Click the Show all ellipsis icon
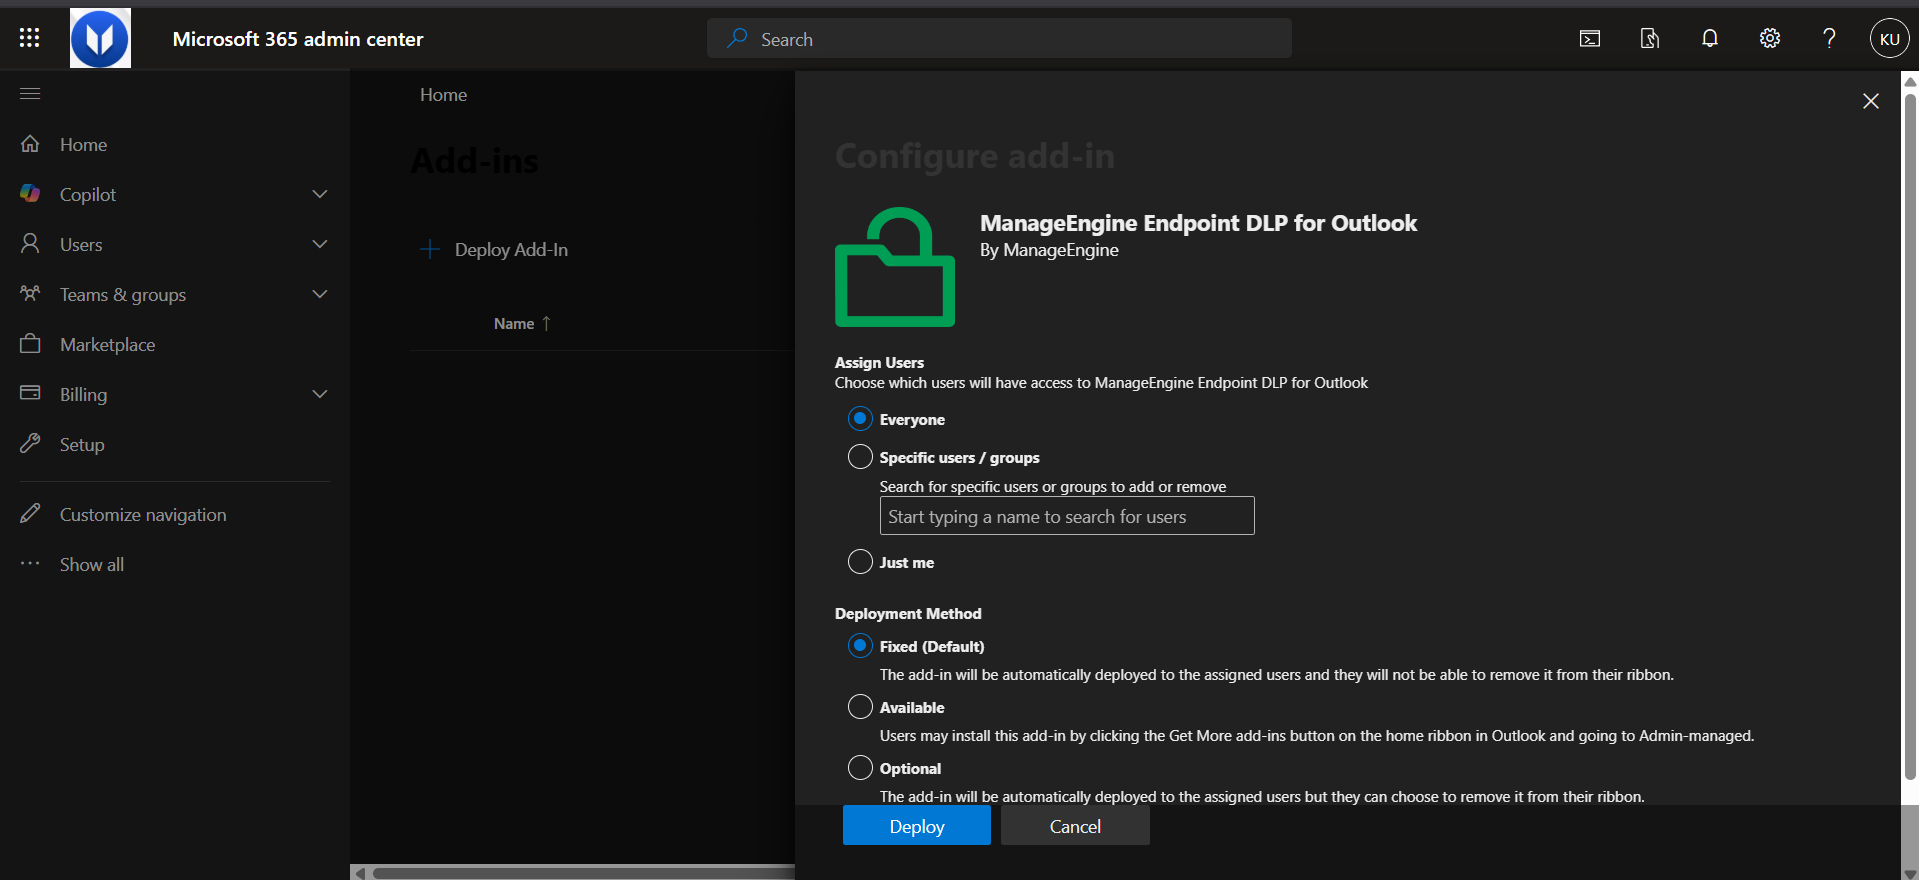 (x=31, y=563)
